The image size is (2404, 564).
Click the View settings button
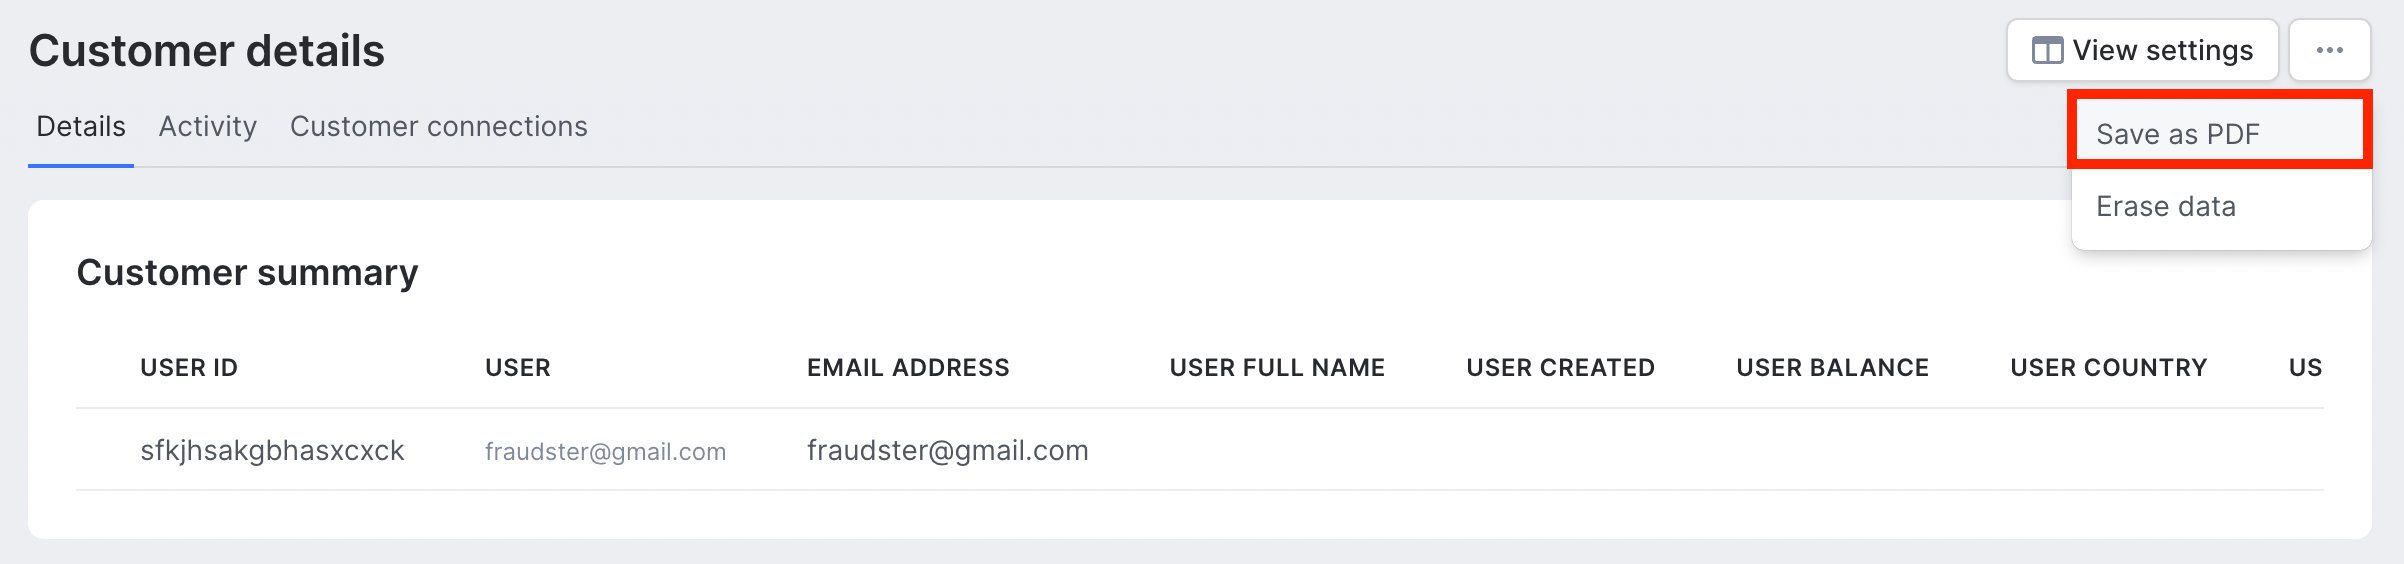tap(2142, 50)
